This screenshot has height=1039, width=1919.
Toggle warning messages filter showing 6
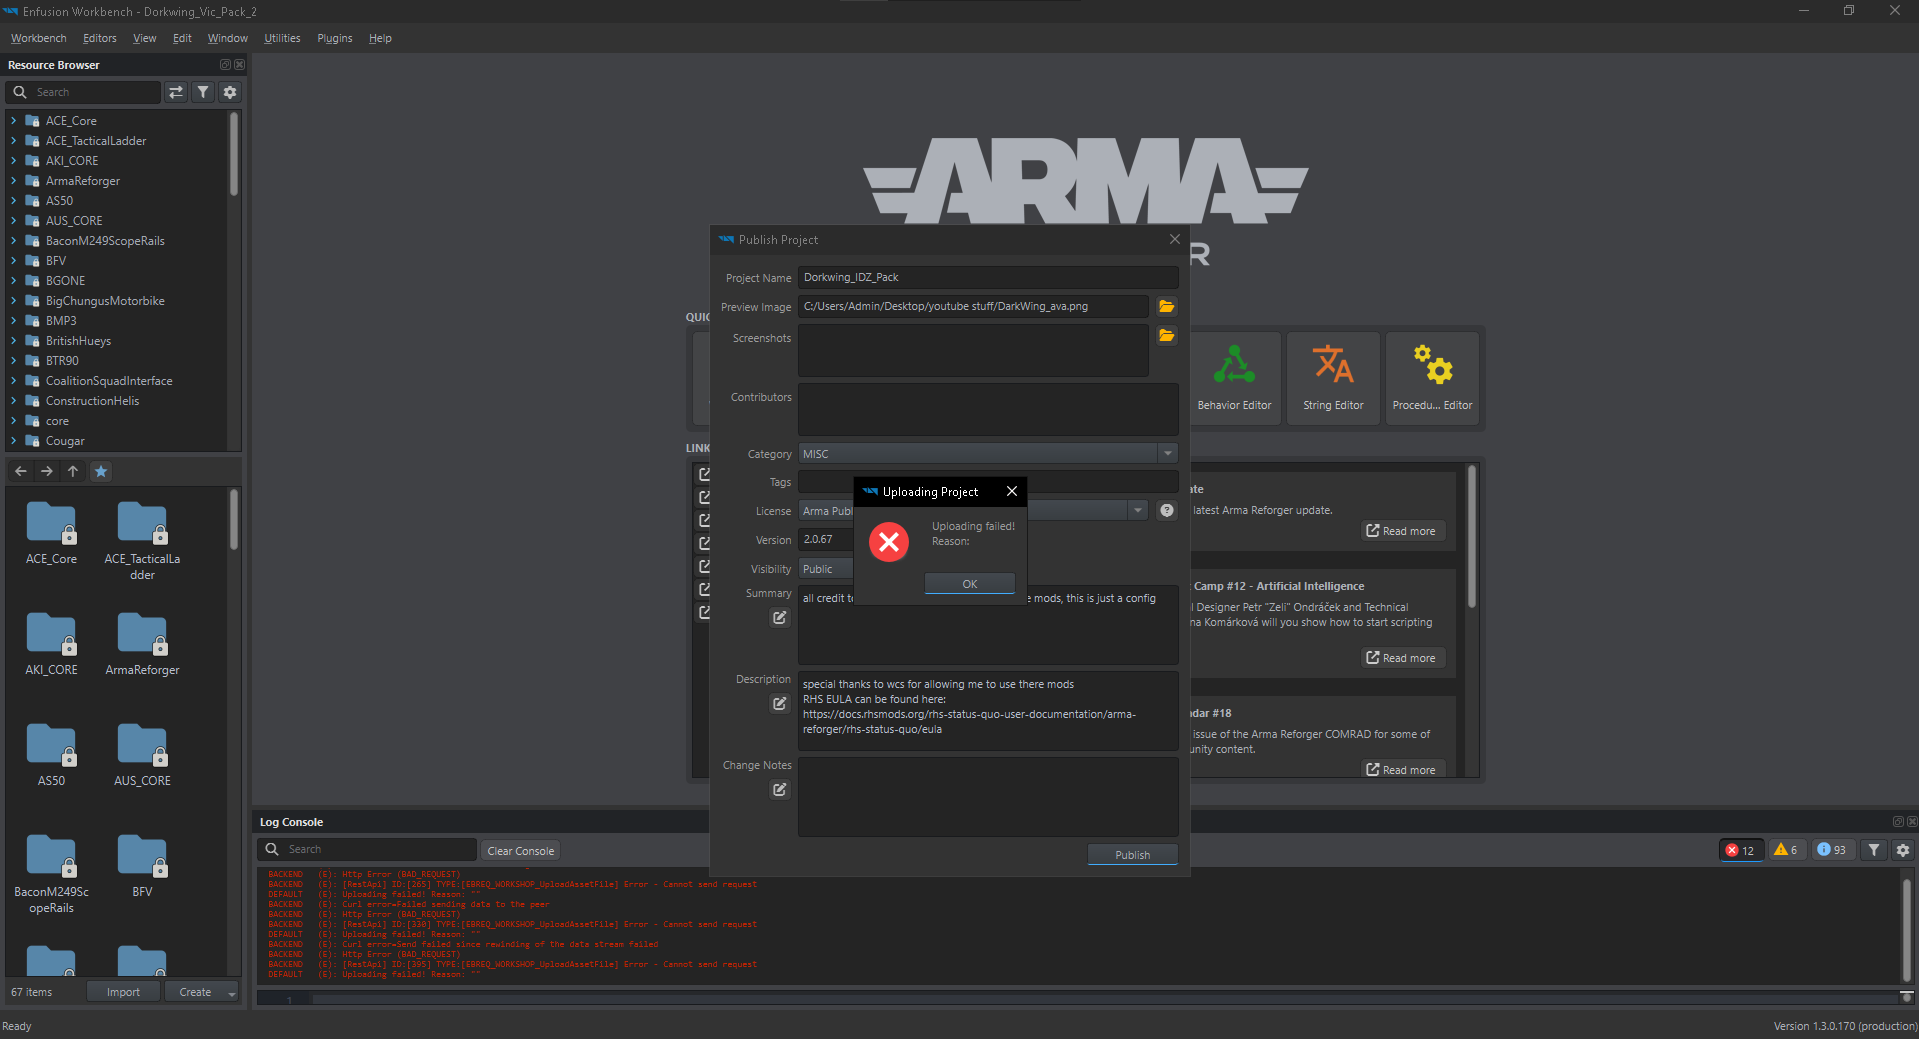tap(1786, 850)
